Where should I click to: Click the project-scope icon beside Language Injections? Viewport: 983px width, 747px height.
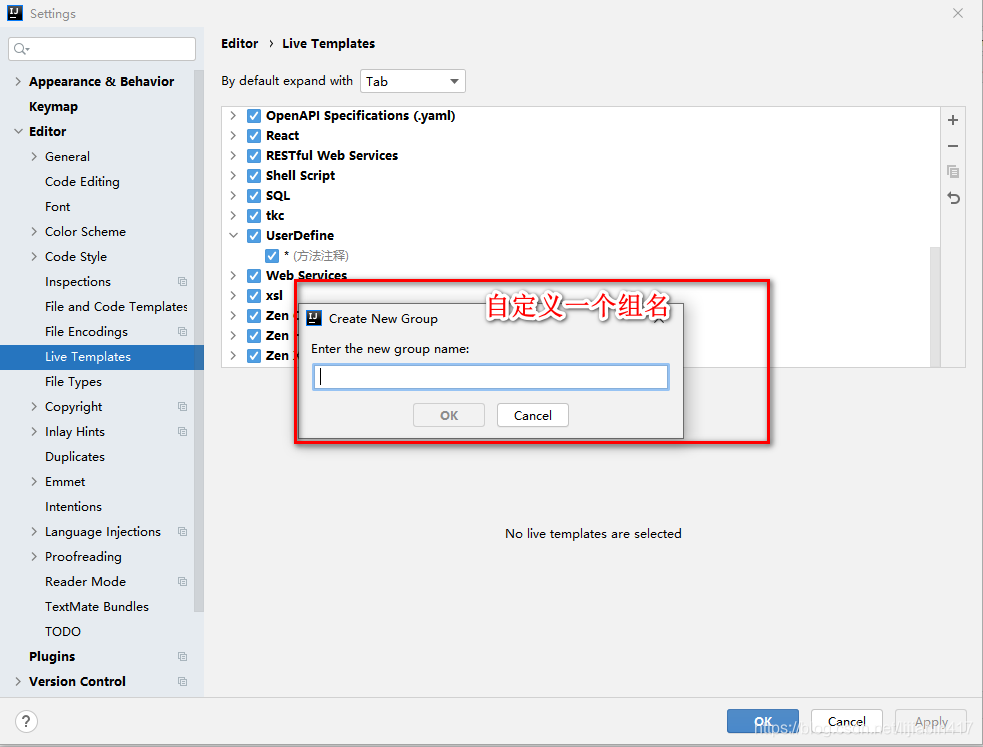pos(182,532)
